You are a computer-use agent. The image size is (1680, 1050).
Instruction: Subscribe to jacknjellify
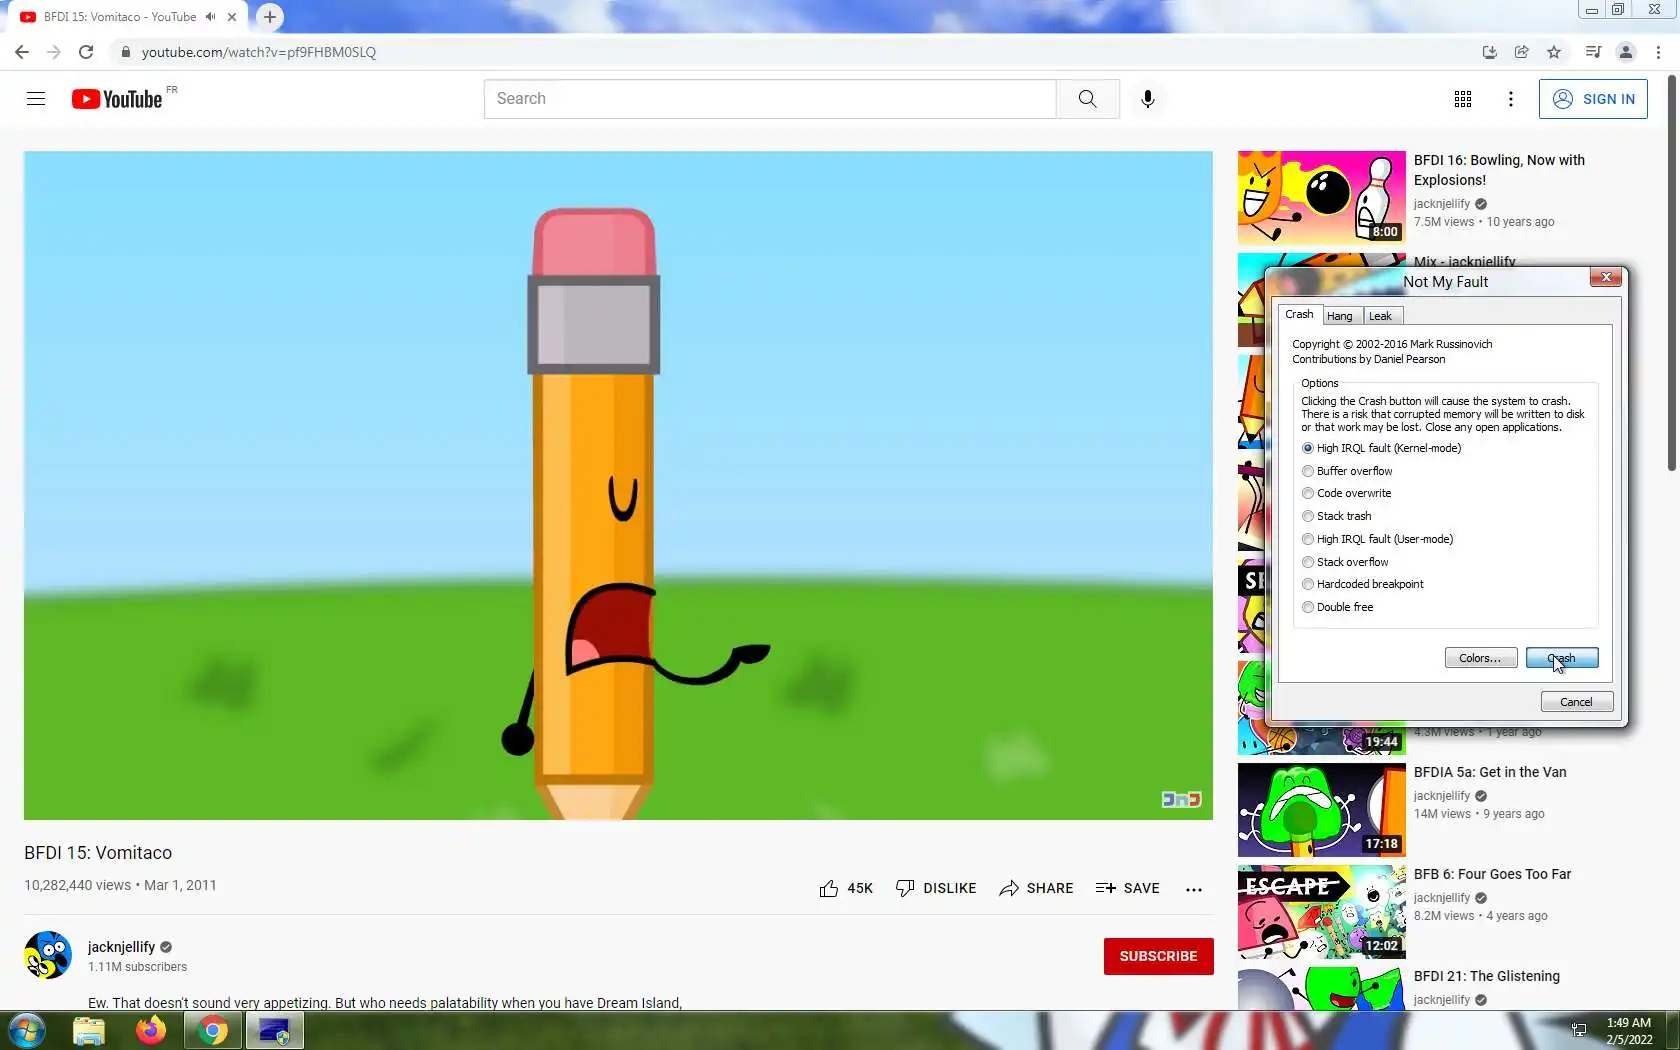[x=1158, y=956]
